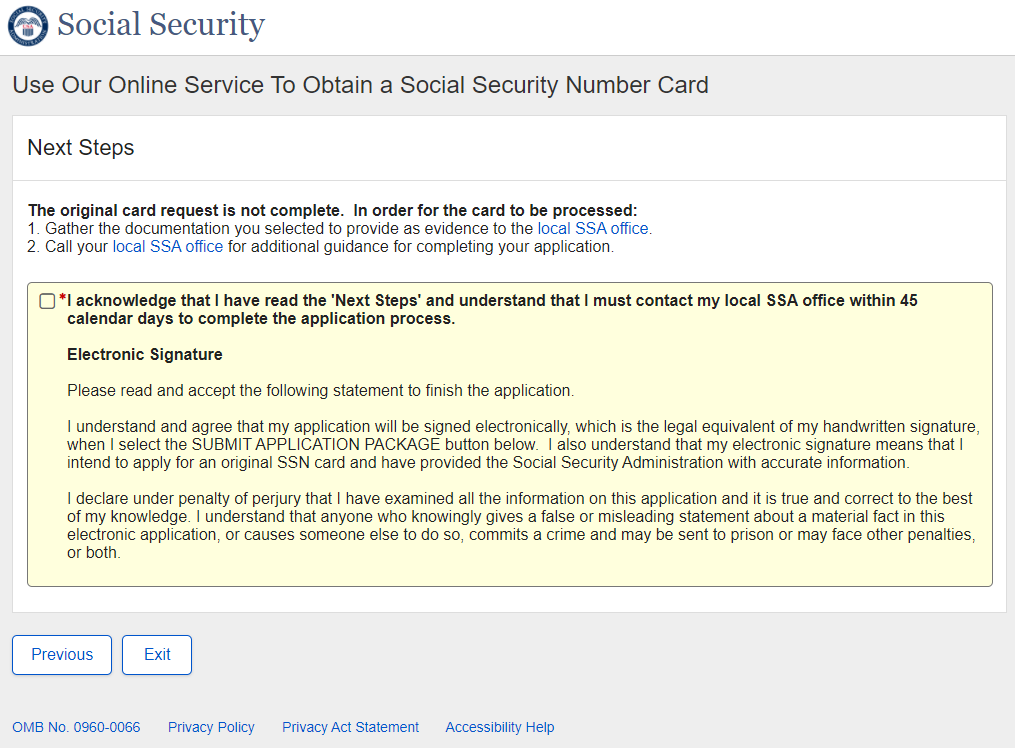Open local SSA office link in step 1
This screenshot has width=1015, height=748.
594,228
